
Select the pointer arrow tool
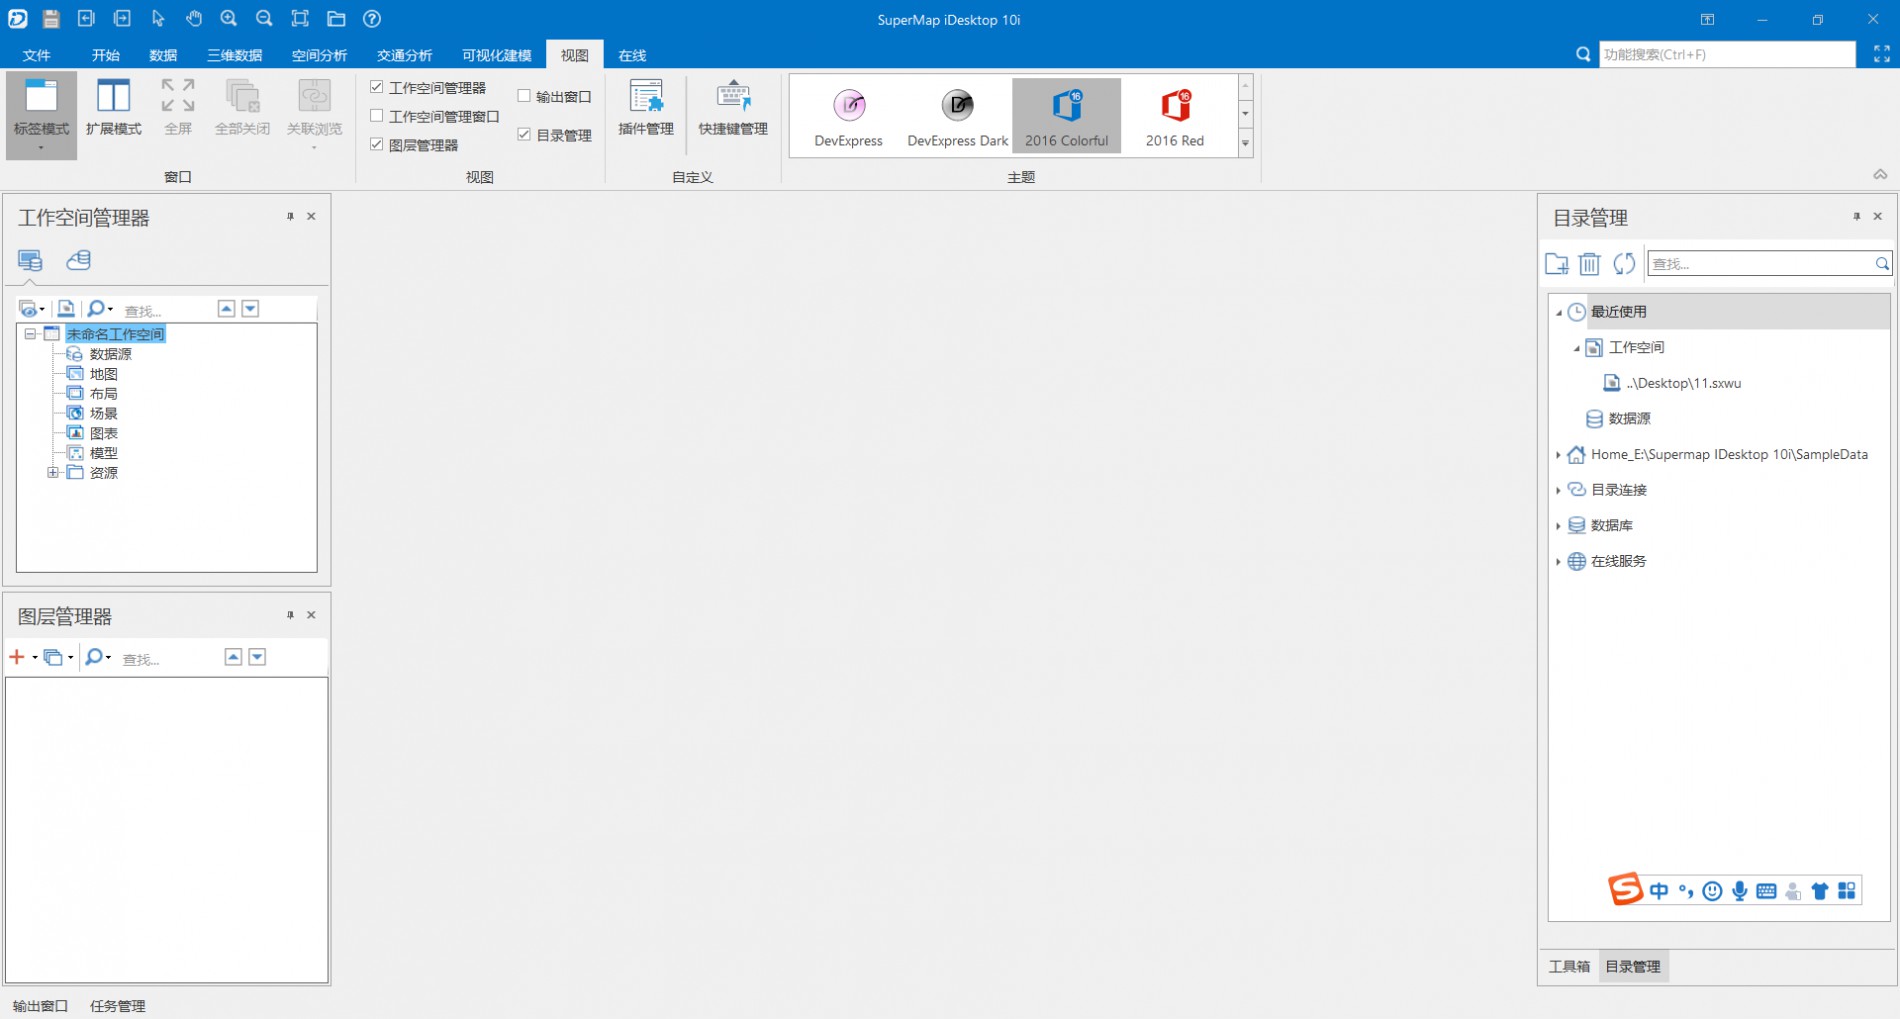point(158,19)
